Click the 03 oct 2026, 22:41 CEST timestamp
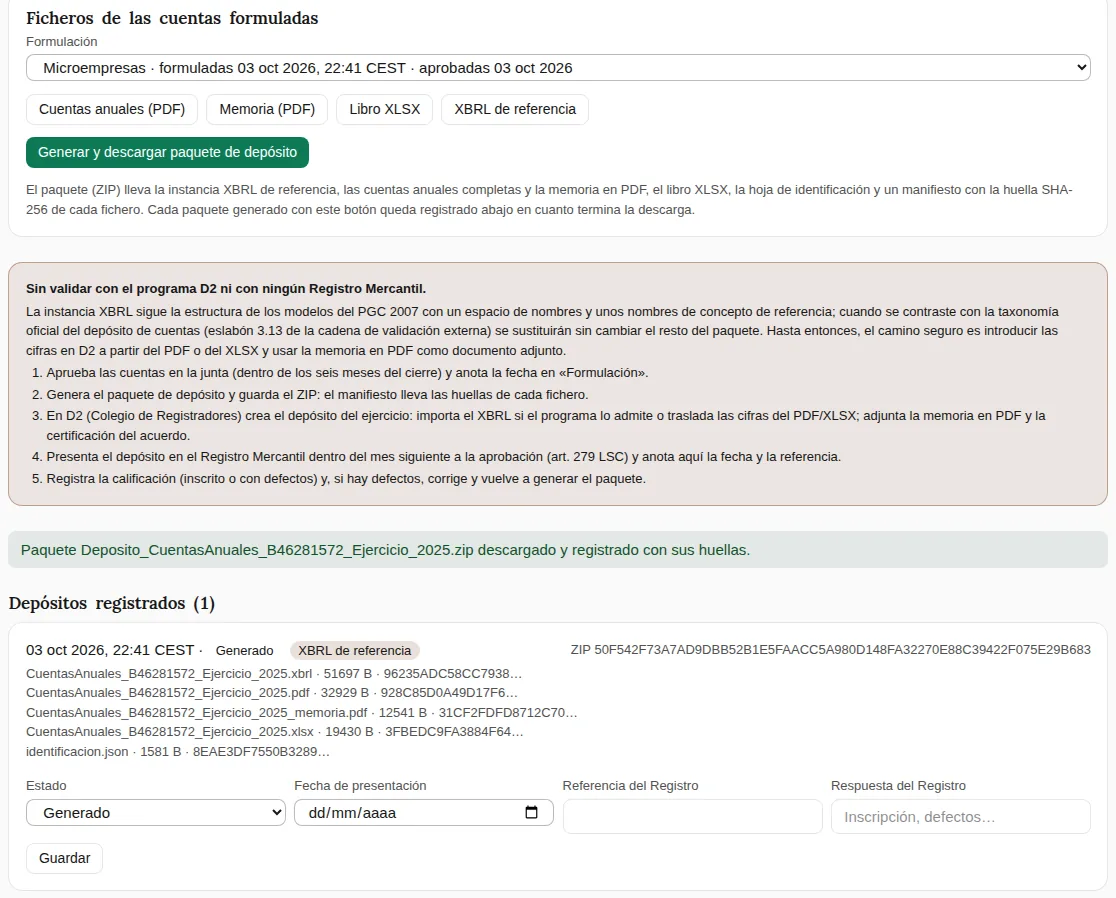The height and width of the screenshot is (898, 1116). coord(110,650)
